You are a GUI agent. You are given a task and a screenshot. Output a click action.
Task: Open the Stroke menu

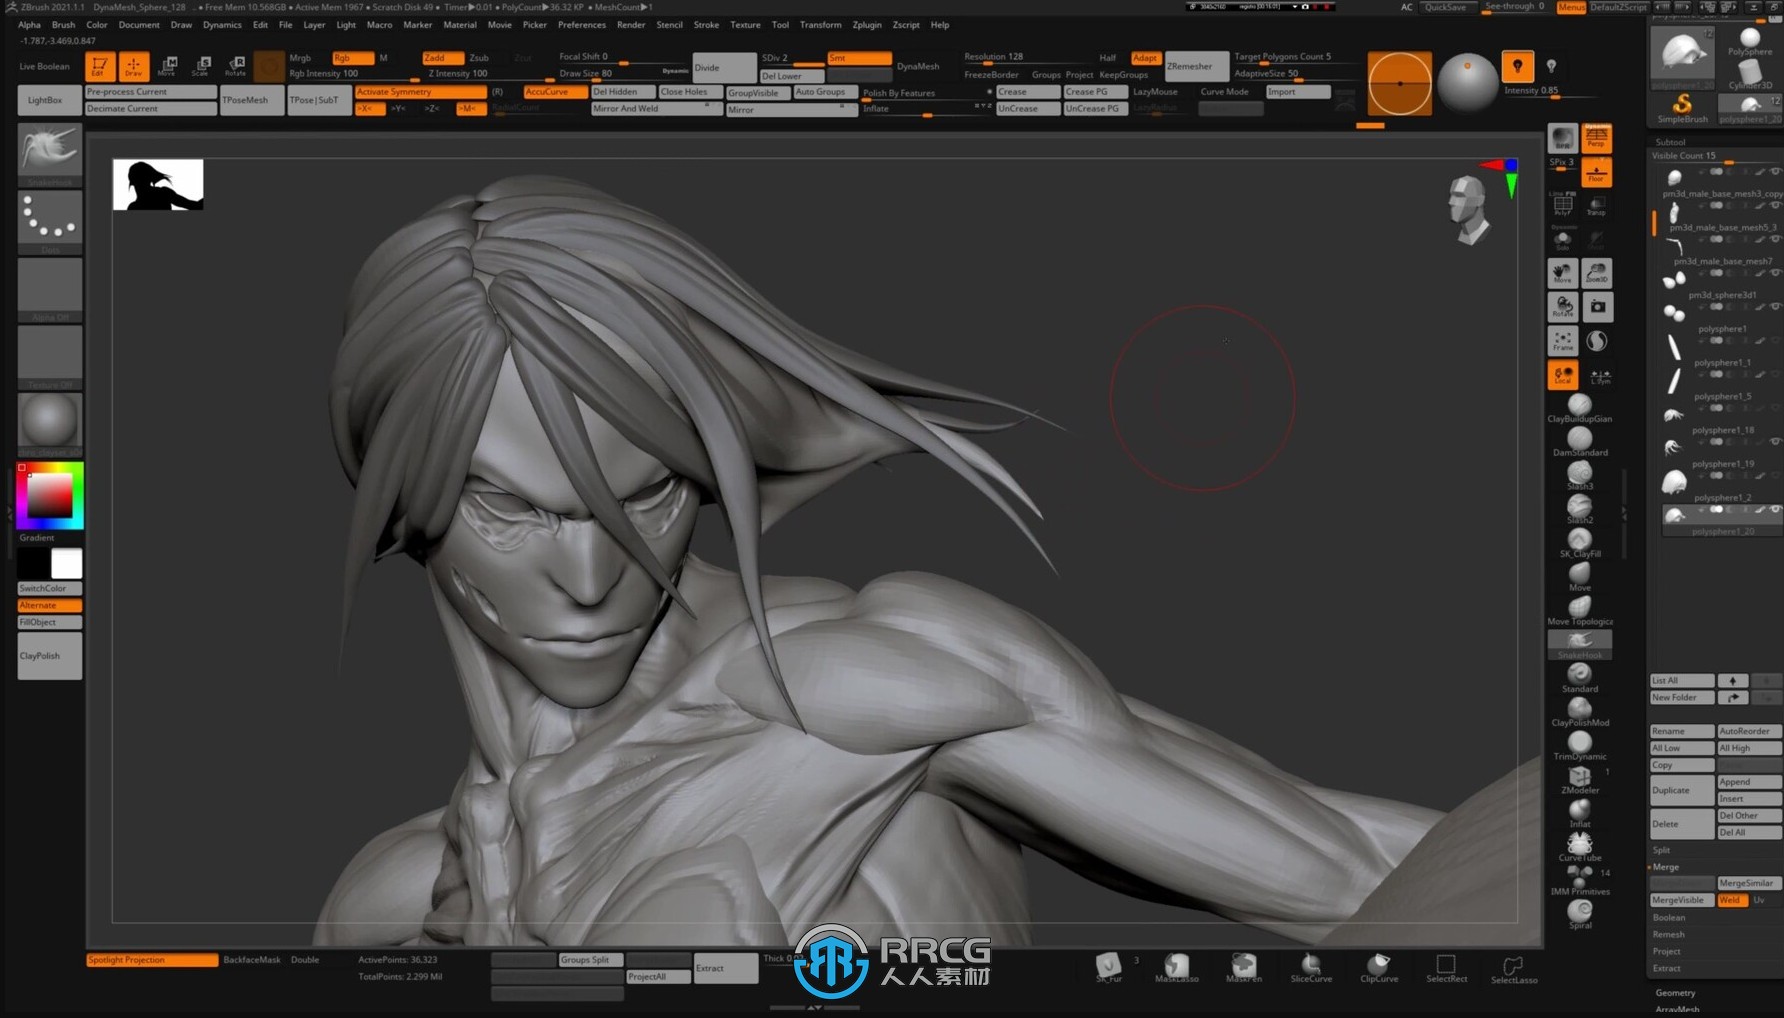(x=706, y=25)
